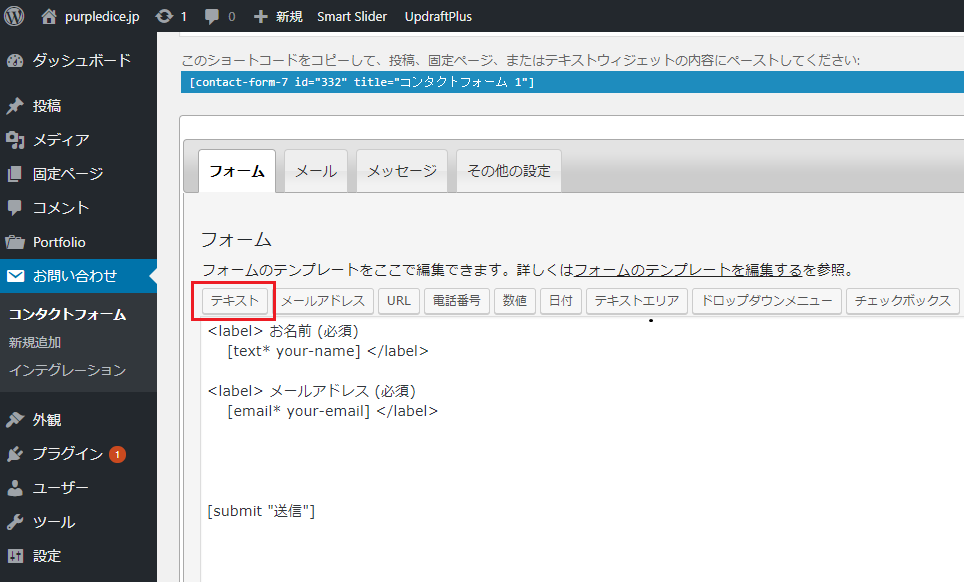The height and width of the screenshot is (582, 964).
Task: Open the Portfolio menu item
Action: click(x=59, y=242)
